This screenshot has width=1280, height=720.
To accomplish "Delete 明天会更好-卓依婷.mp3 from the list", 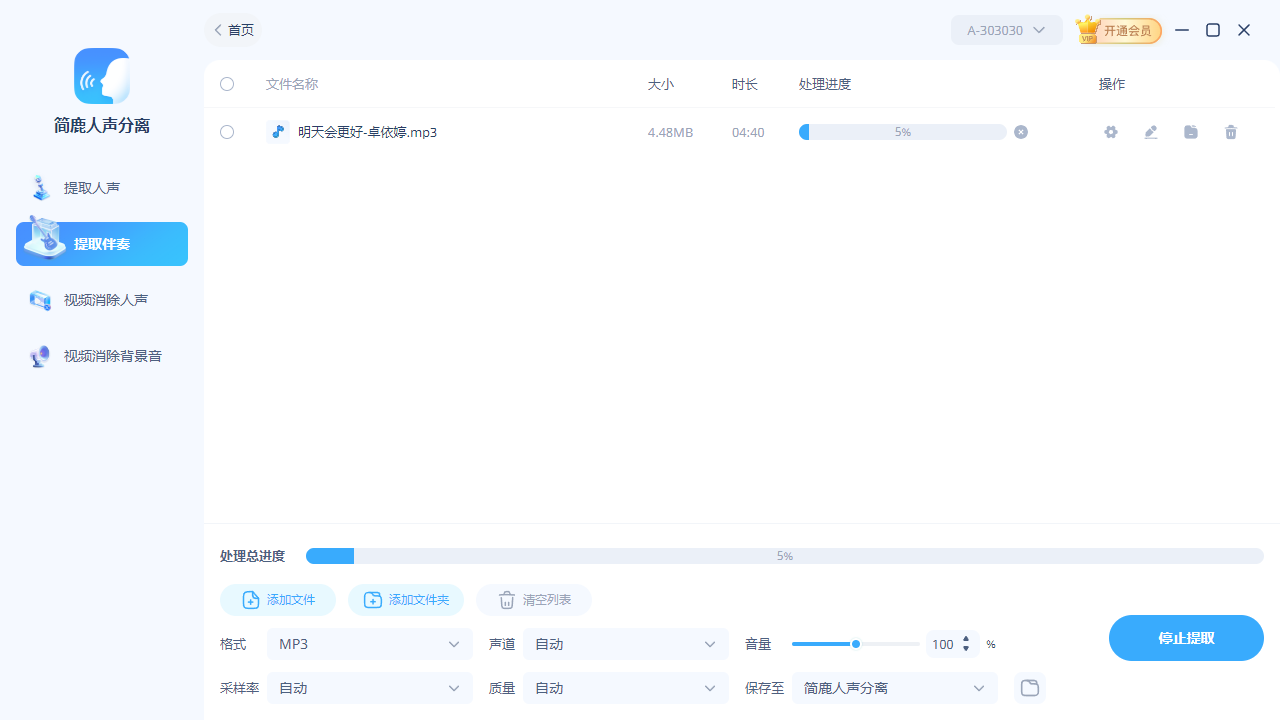I will point(1231,132).
